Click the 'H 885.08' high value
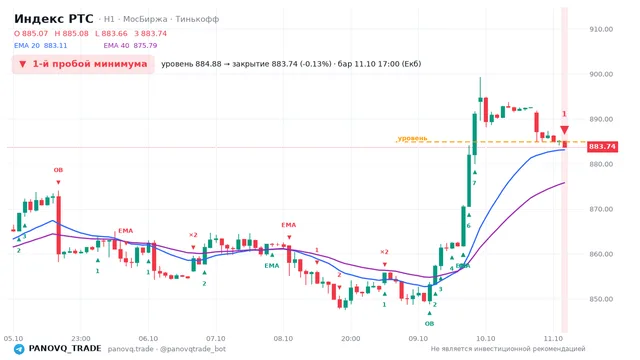Image resolution: width=640 pixels, height=360 pixels. [71, 33]
